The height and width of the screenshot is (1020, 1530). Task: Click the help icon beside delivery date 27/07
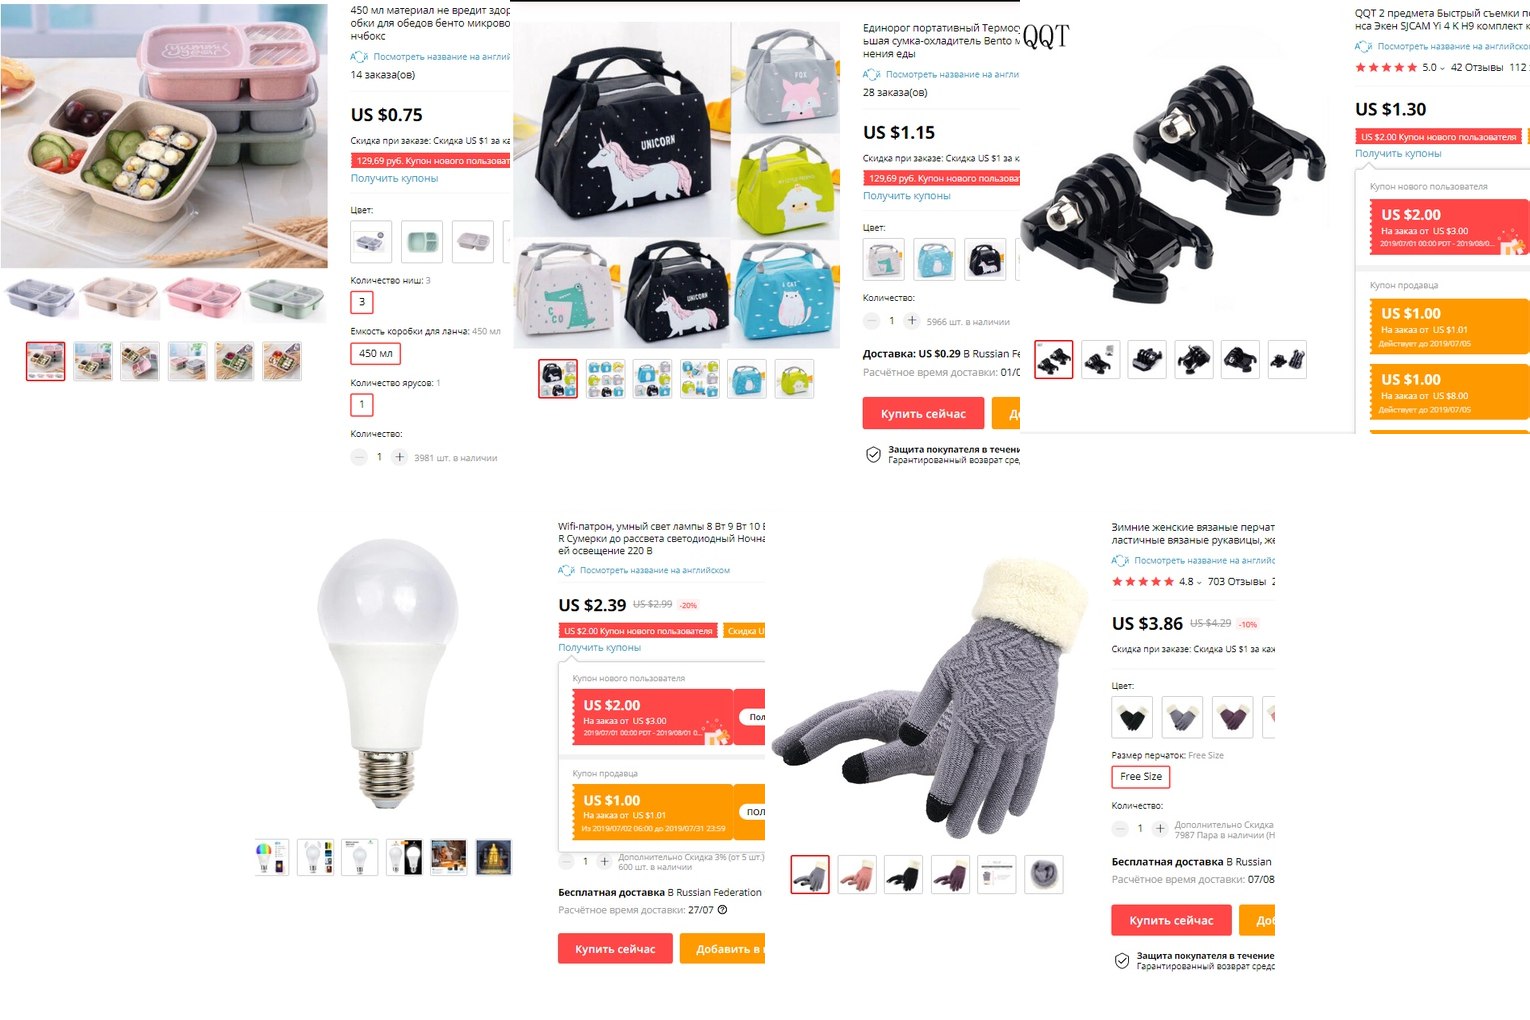[x=722, y=910]
